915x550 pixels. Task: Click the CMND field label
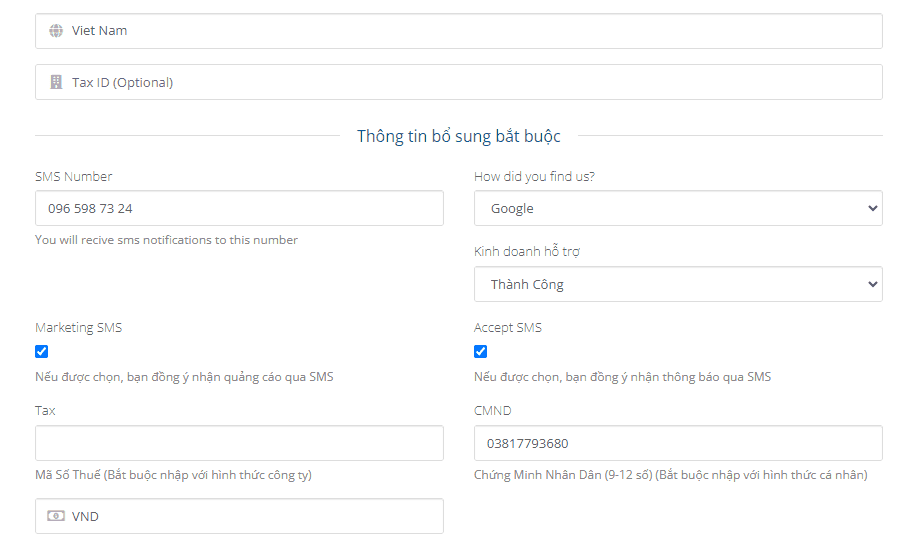[493, 411]
